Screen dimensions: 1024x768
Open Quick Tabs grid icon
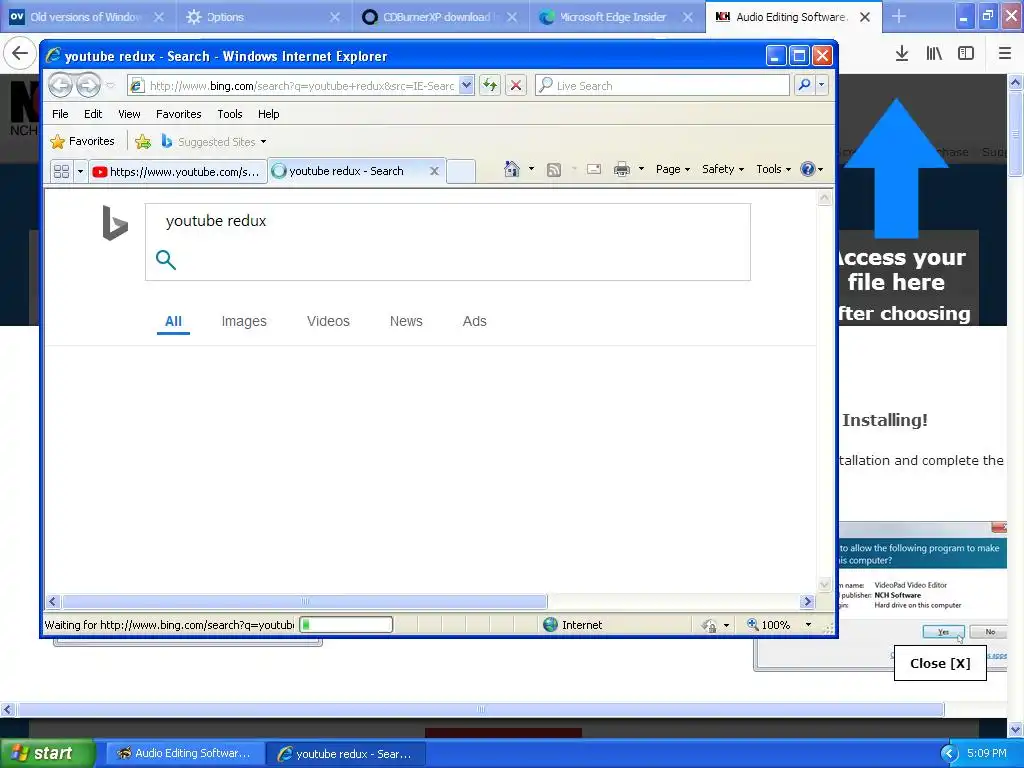tap(61, 171)
